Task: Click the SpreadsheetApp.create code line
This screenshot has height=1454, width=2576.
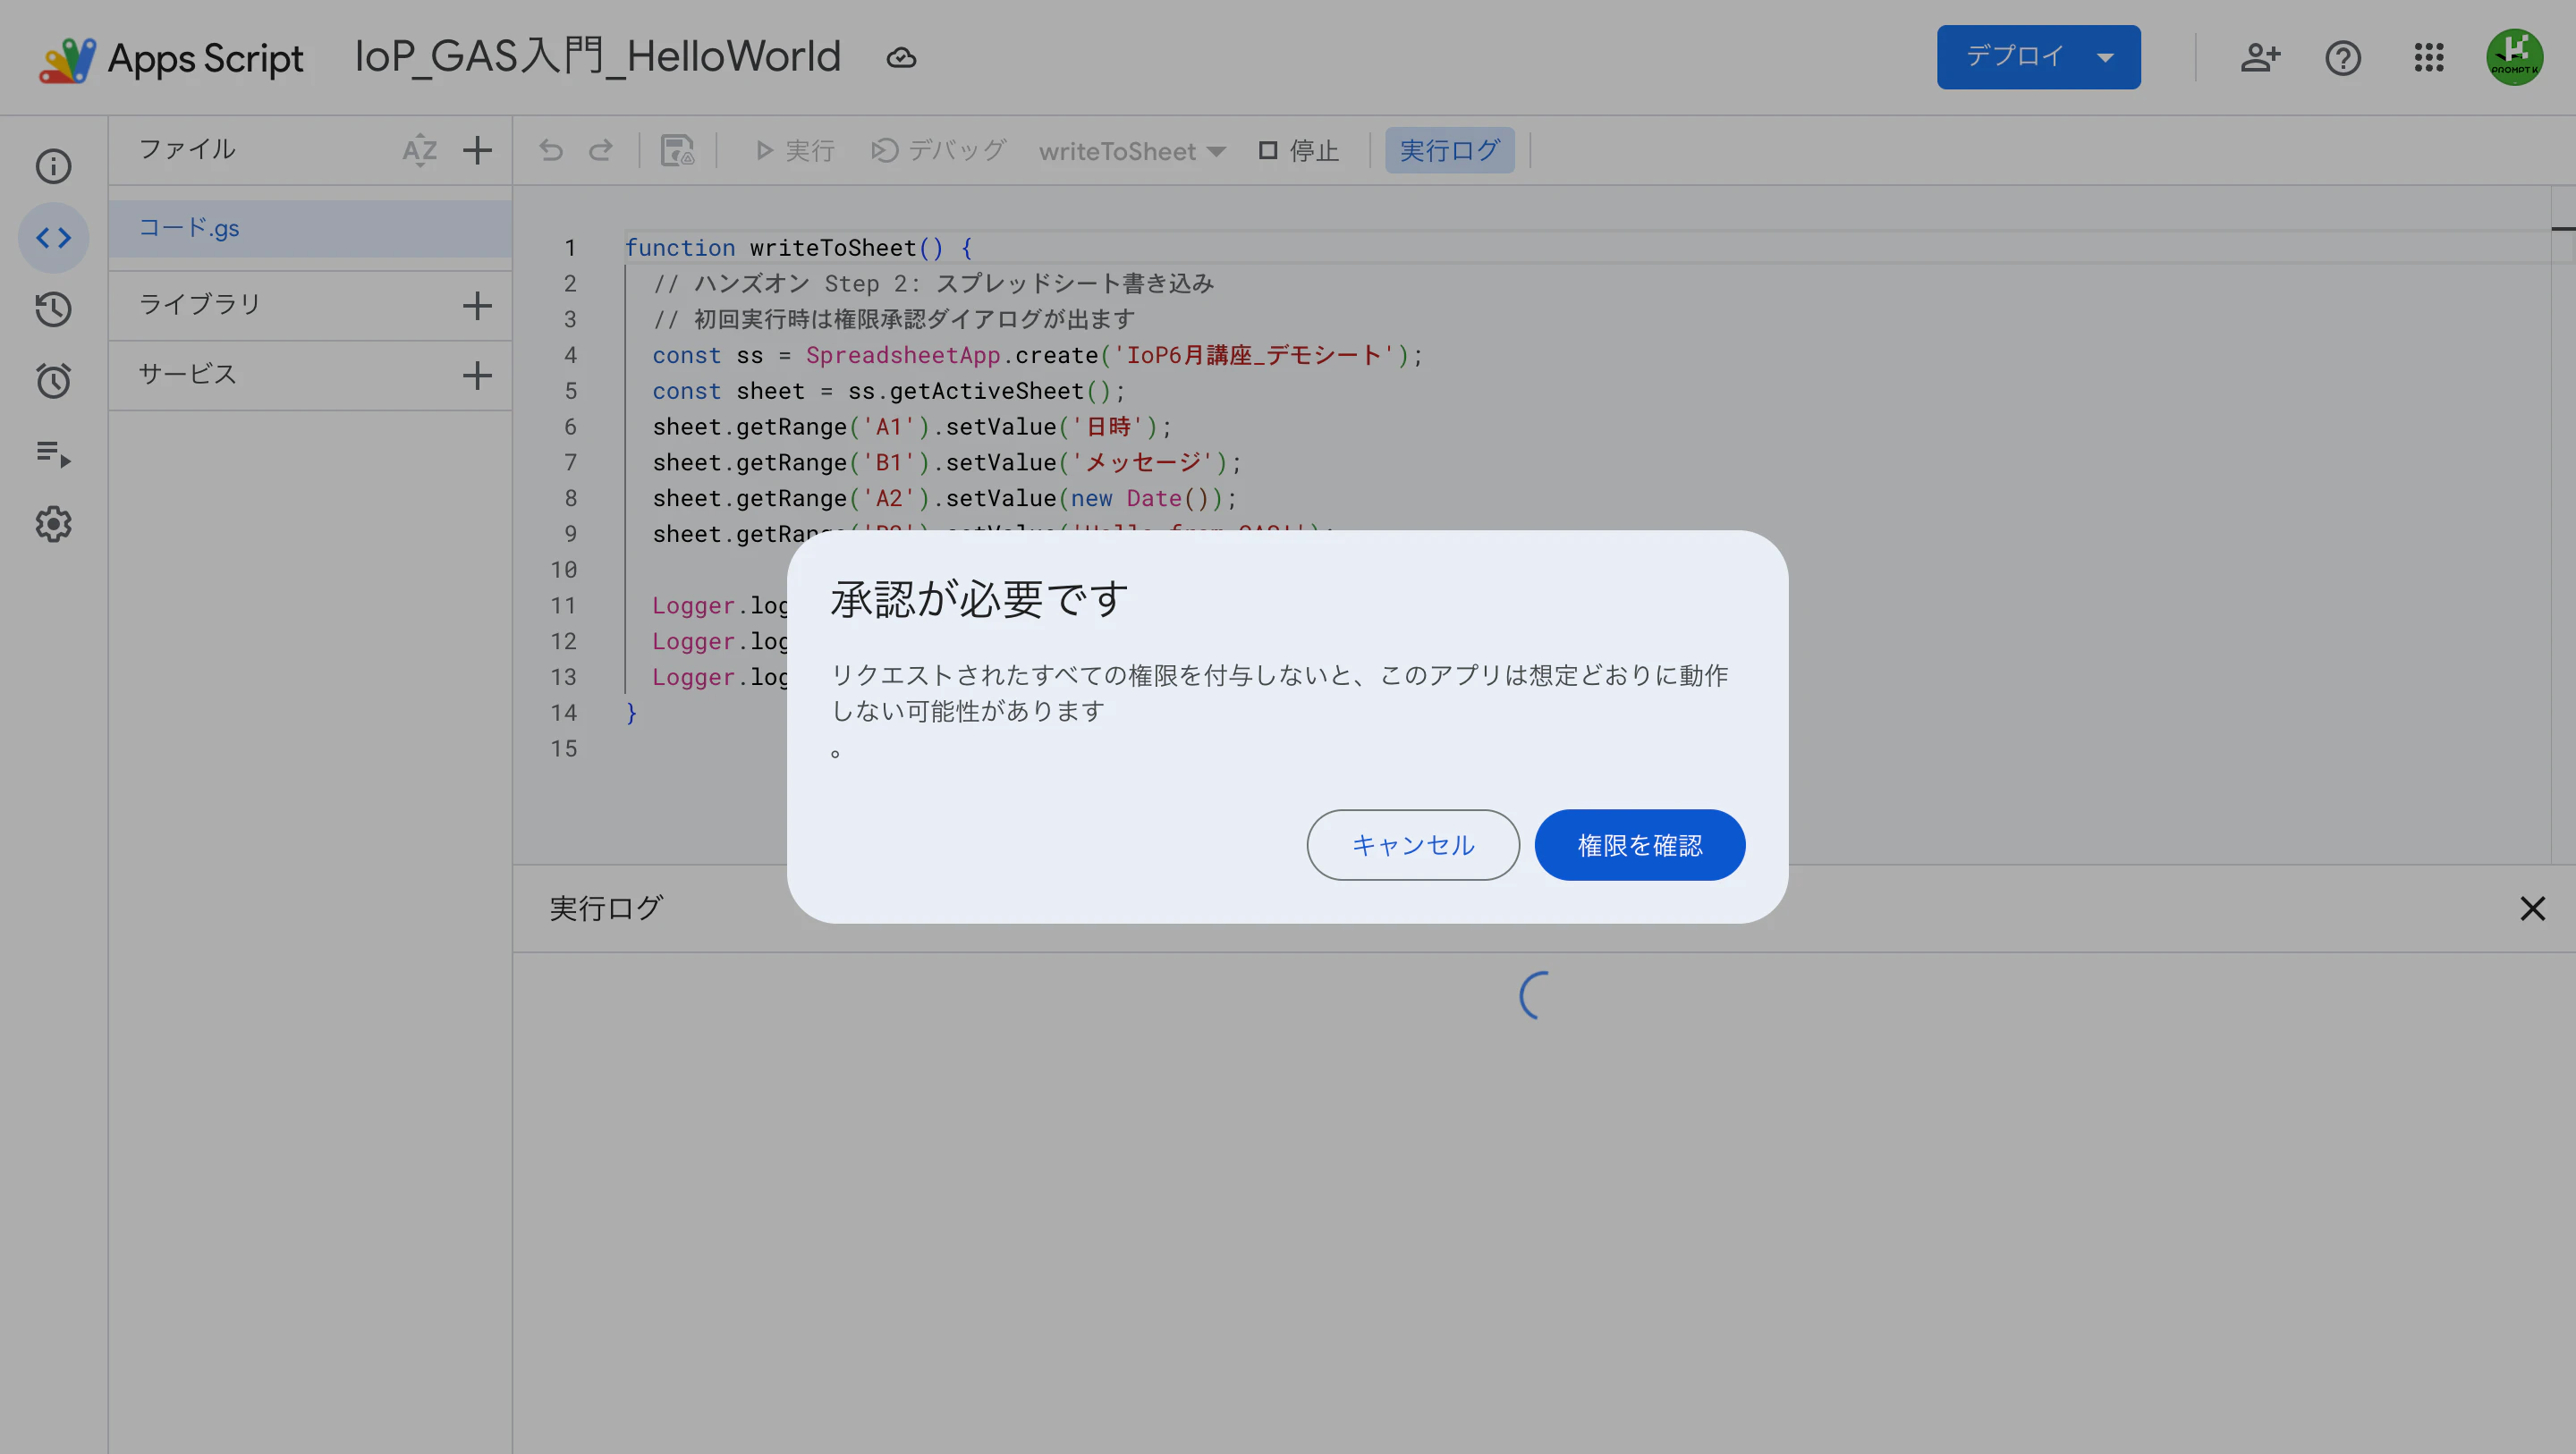Action: click(x=1037, y=355)
